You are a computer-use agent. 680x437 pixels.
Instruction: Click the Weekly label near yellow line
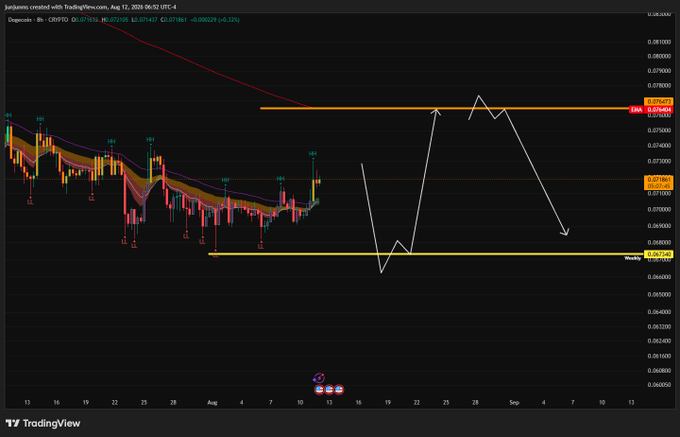pos(632,258)
